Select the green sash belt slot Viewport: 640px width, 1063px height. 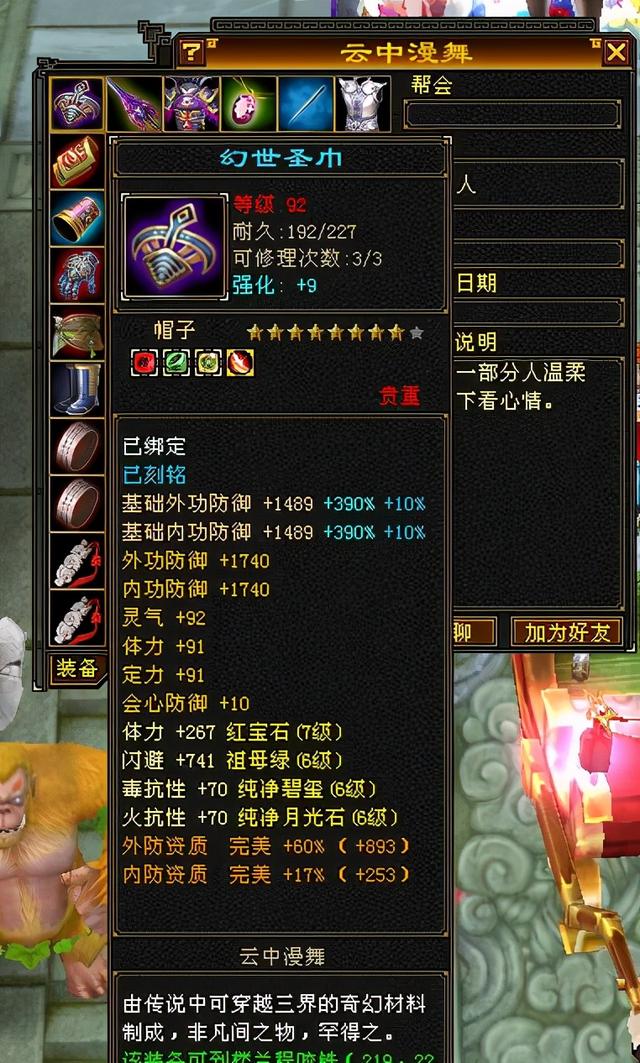click(x=77, y=332)
